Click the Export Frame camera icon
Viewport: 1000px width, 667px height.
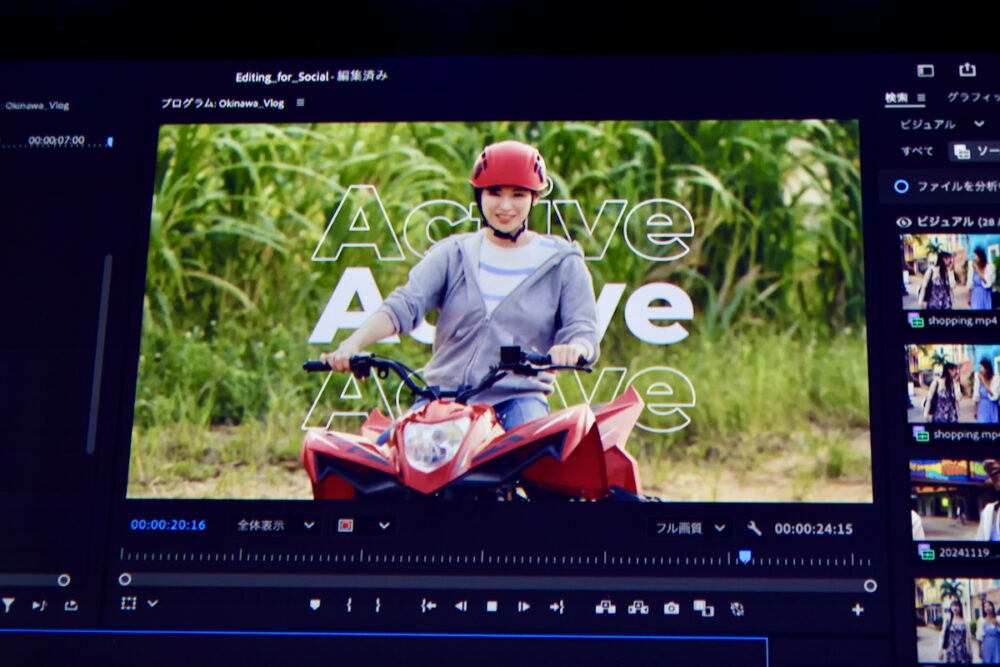tap(671, 607)
